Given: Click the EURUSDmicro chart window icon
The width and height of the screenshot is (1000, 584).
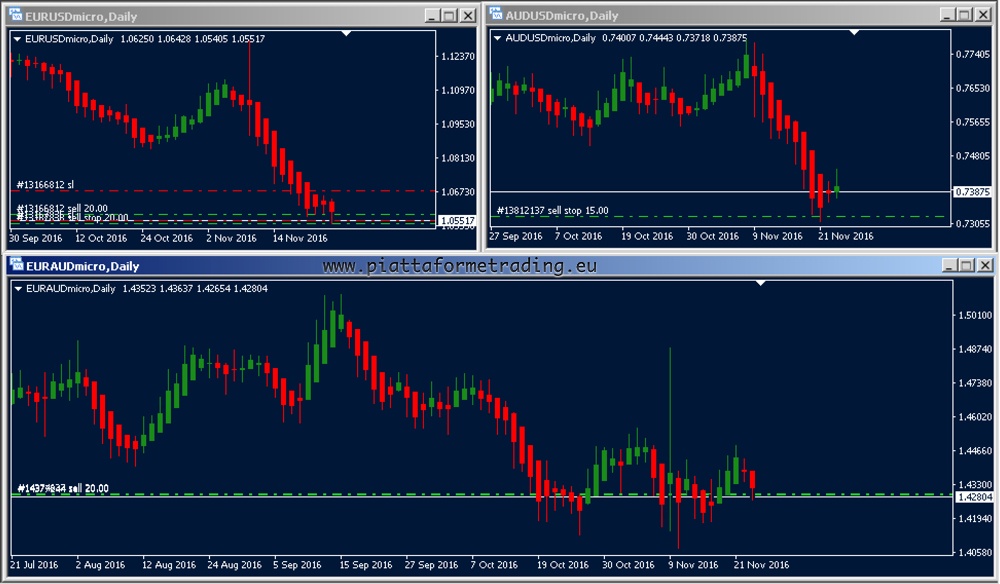Looking at the screenshot, I should (16, 15).
